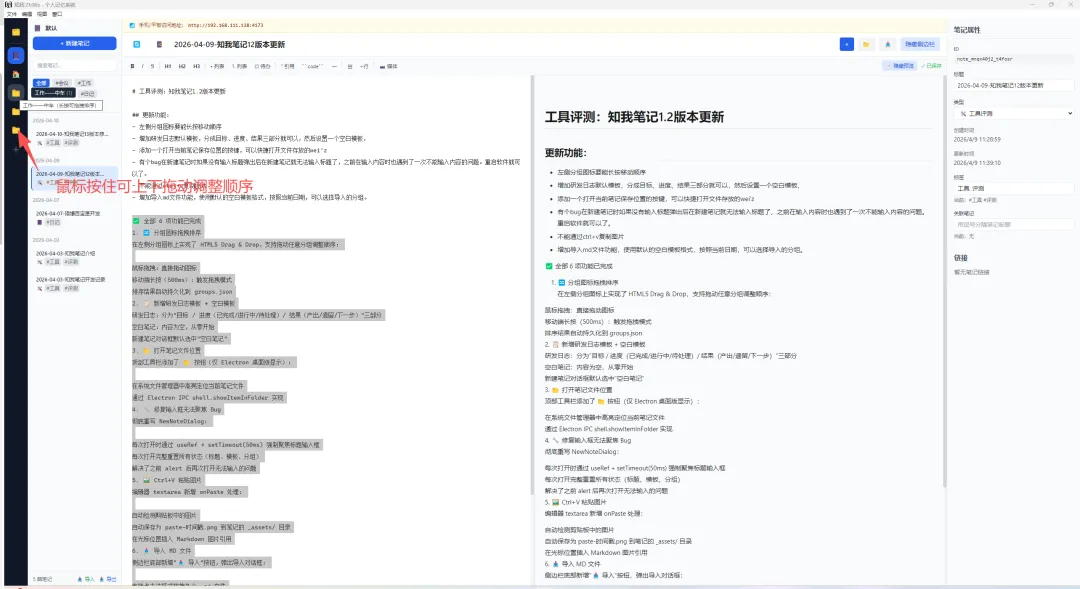Open the 编辑 menu

(x=27, y=14)
